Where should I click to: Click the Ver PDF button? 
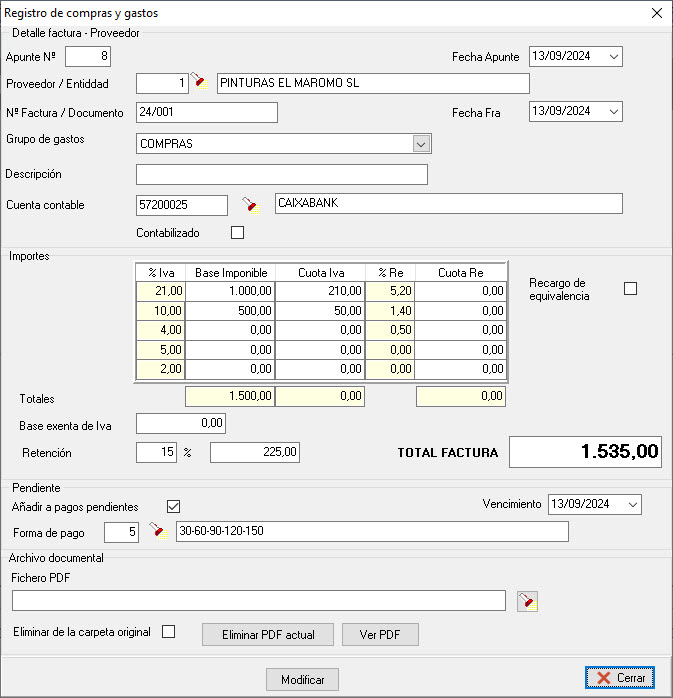point(380,634)
